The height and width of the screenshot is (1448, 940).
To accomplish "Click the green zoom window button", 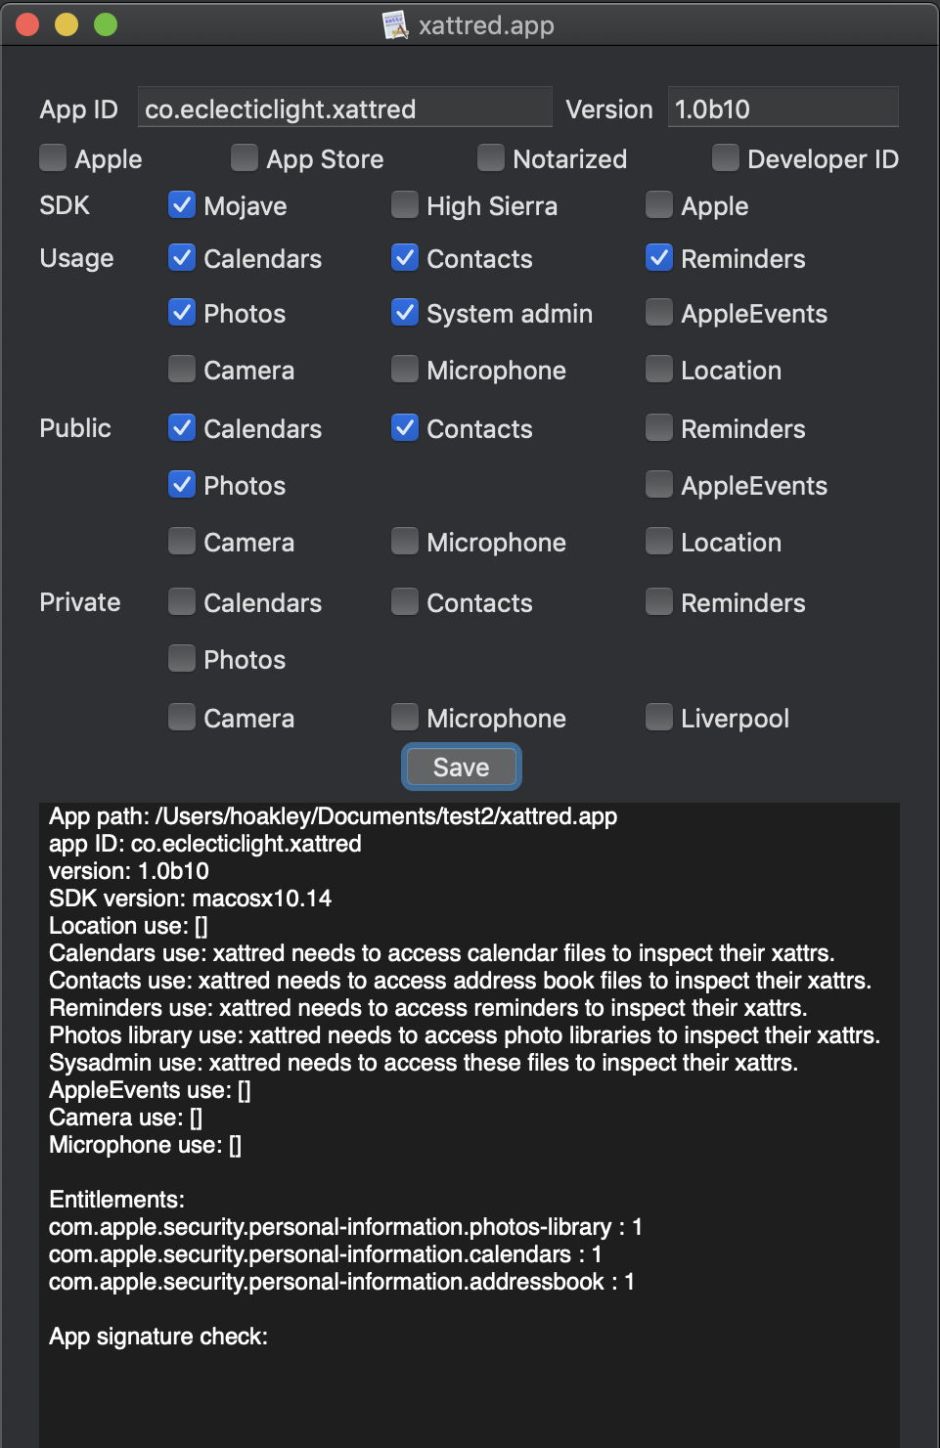I will (105, 25).
